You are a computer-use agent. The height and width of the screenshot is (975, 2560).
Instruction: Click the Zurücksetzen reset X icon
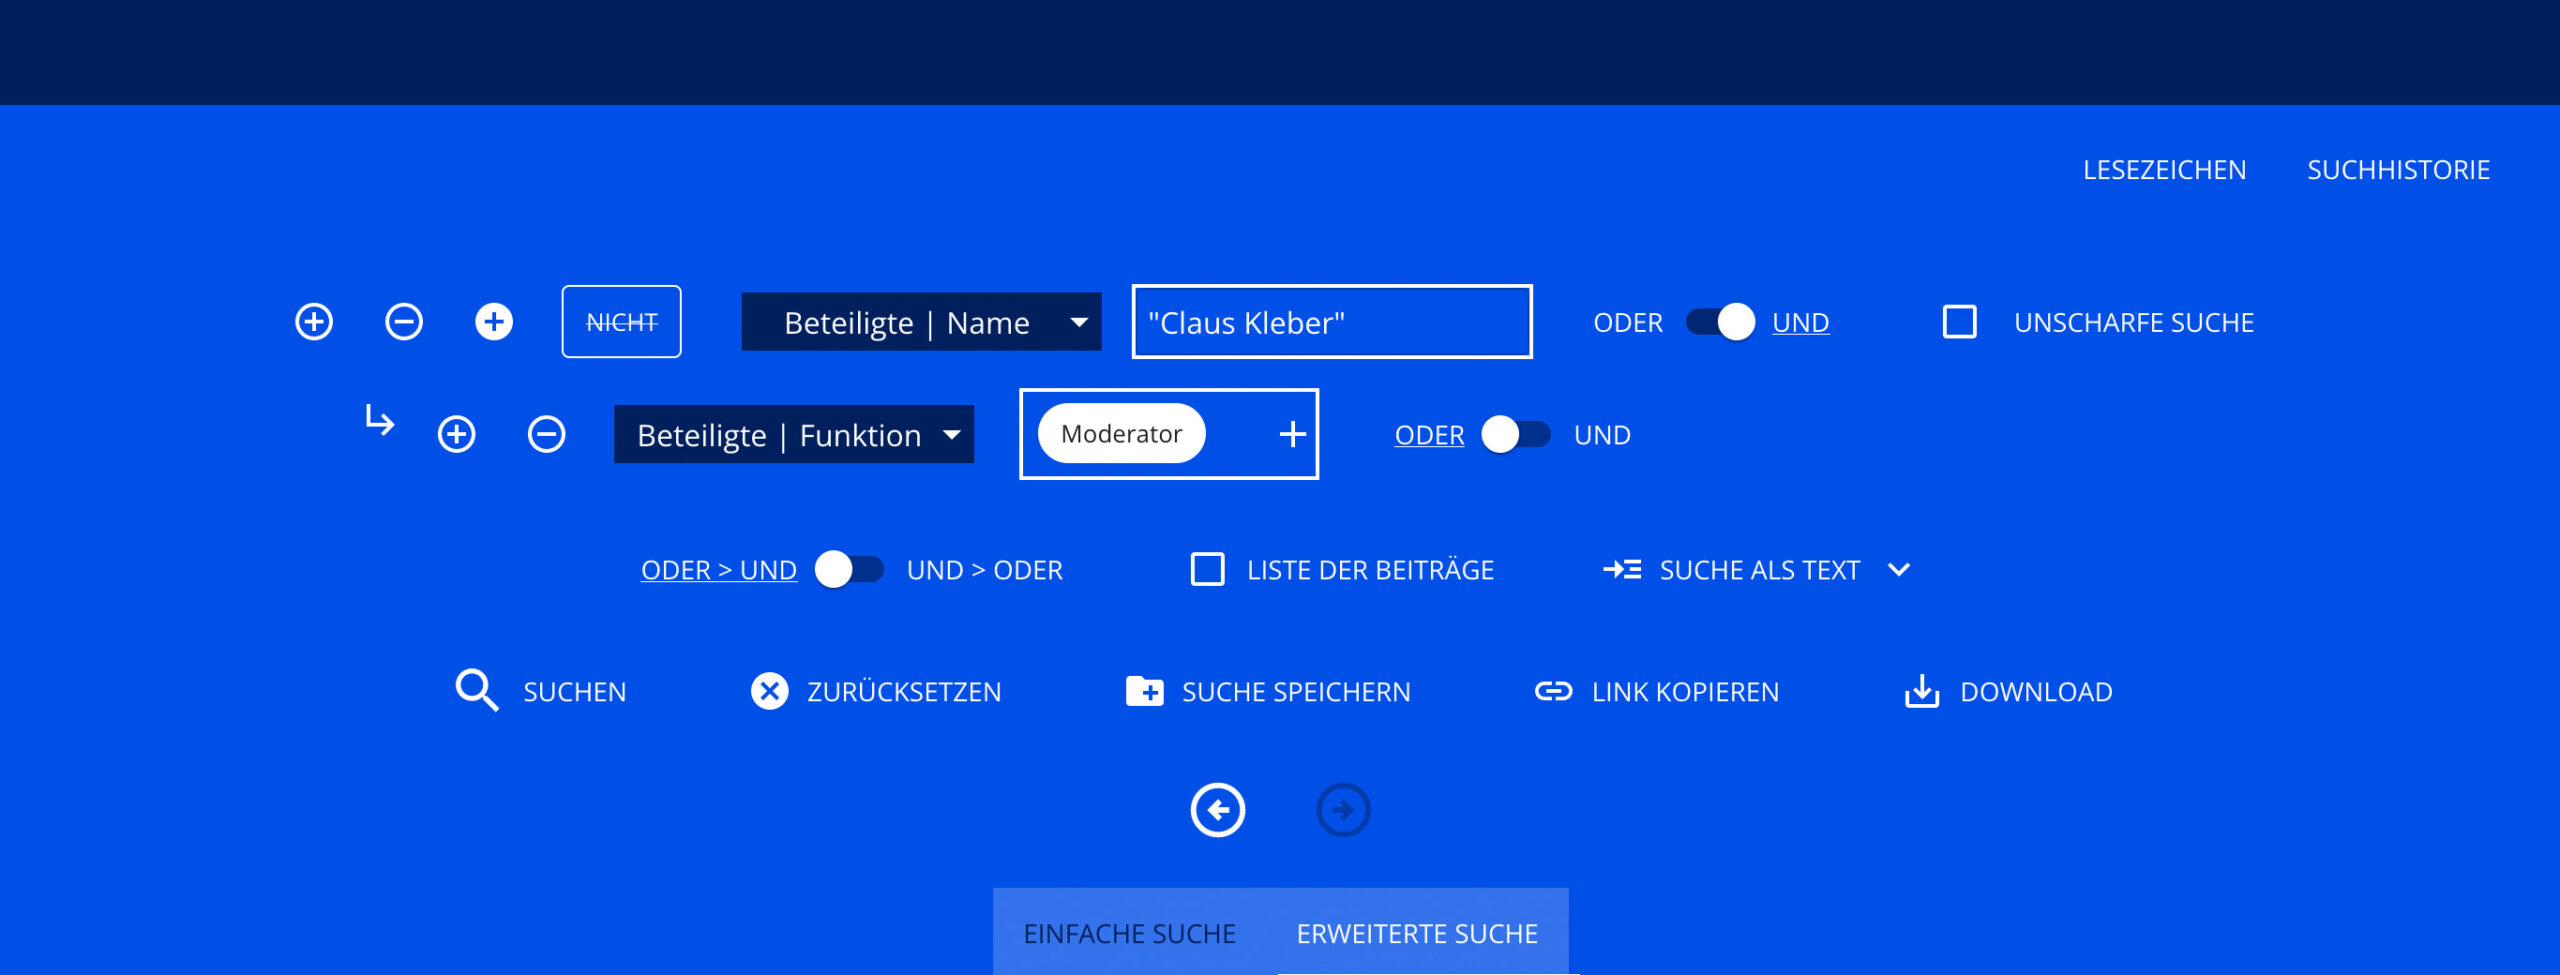(x=769, y=691)
